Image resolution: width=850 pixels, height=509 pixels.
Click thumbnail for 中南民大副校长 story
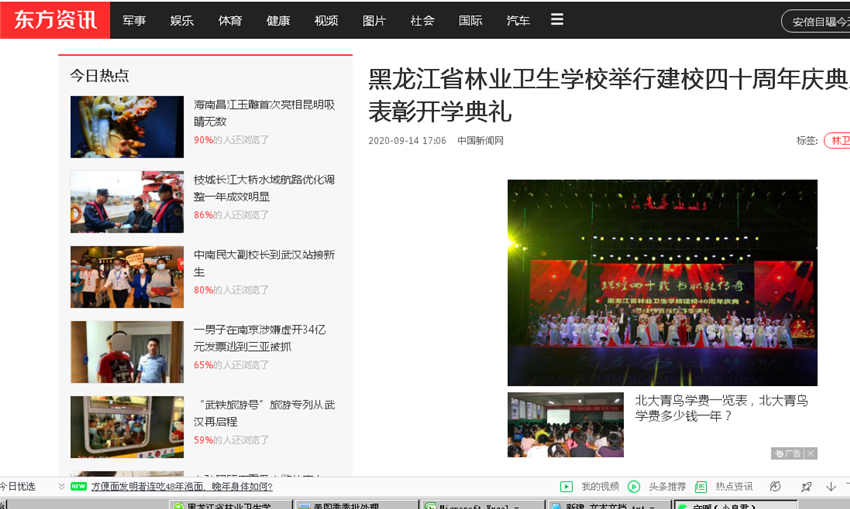[127, 277]
